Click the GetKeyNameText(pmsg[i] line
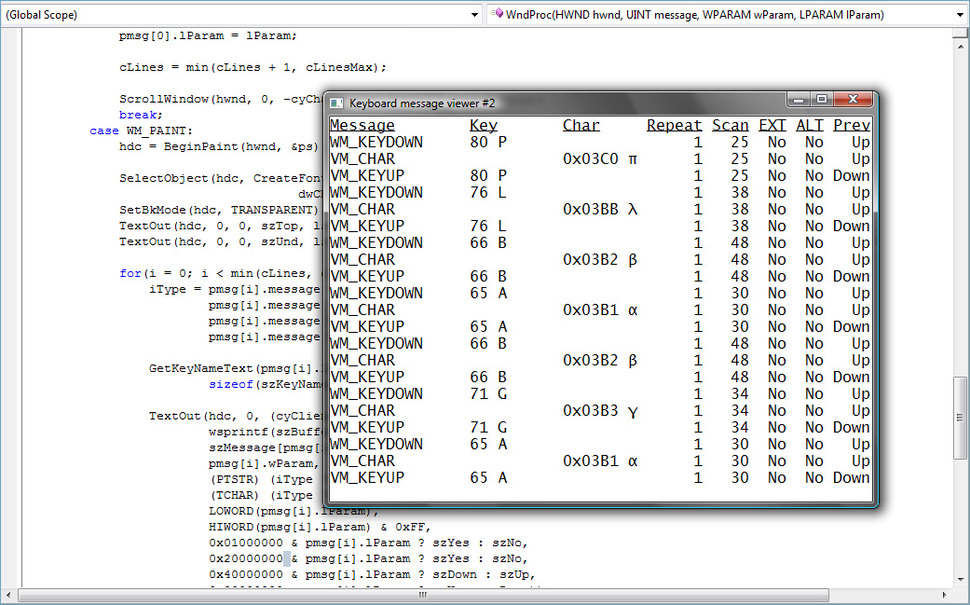This screenshot has height=605, width=970. pos(236,369)
